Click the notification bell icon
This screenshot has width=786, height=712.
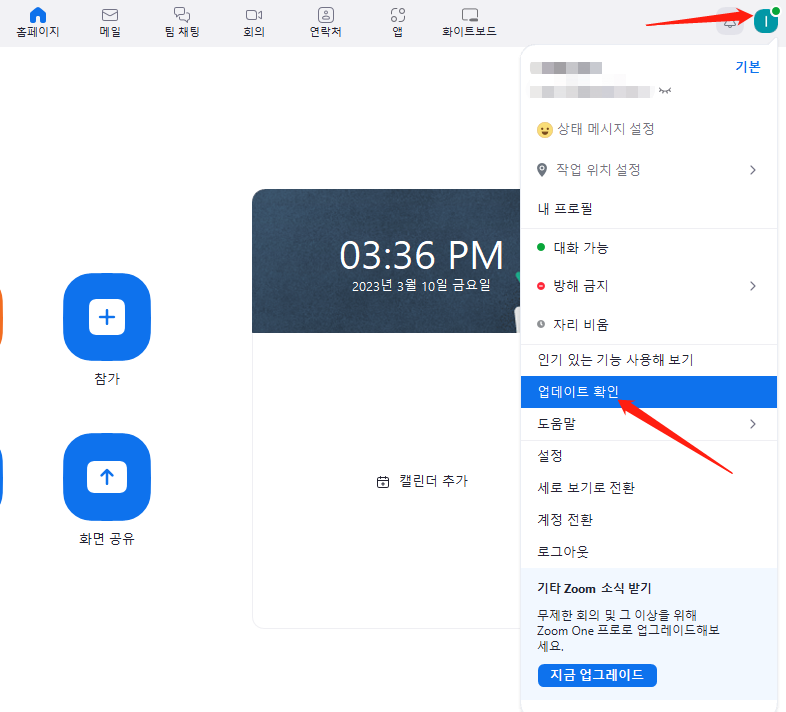[730, 22]
